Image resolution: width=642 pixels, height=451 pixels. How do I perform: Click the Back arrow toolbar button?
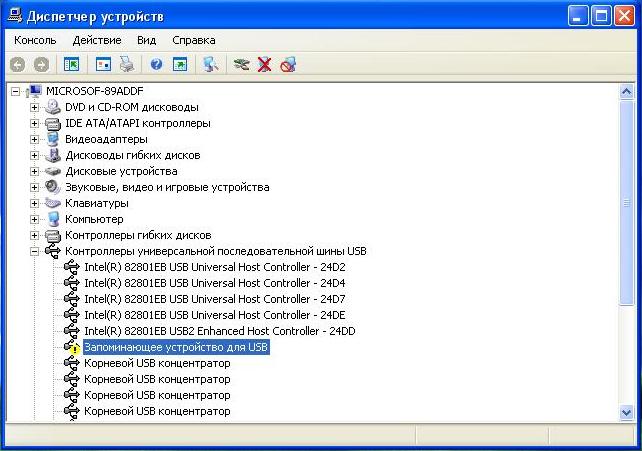pos(18,65)
